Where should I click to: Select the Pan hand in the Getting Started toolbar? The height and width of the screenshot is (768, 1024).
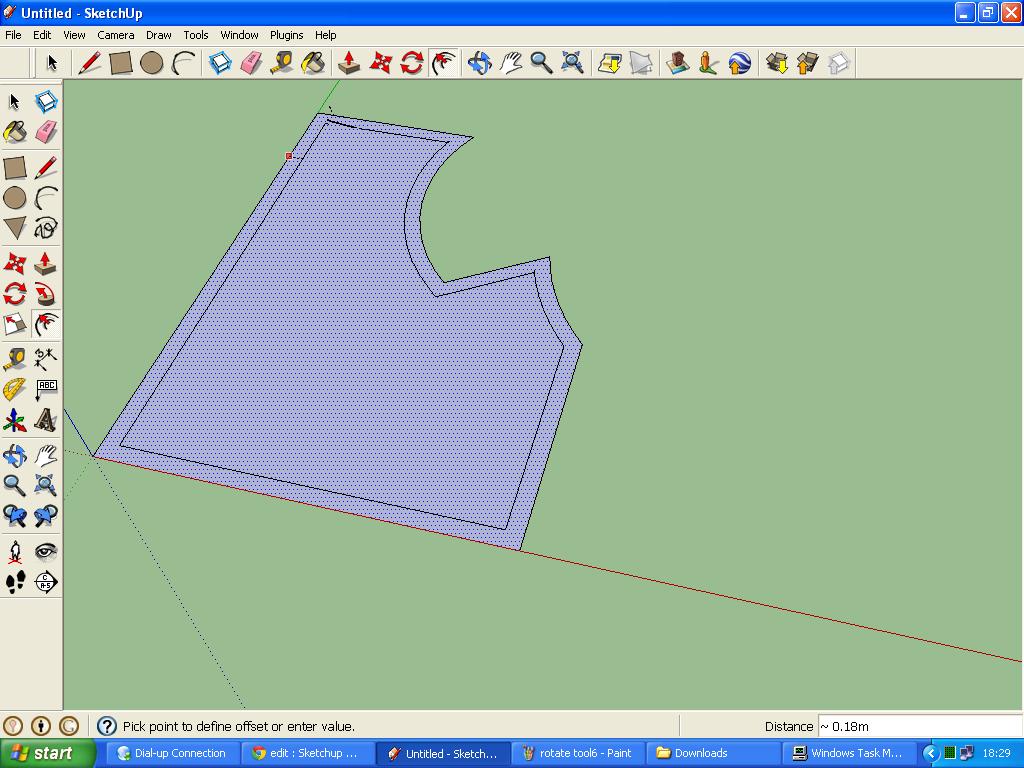click(511, 63)
